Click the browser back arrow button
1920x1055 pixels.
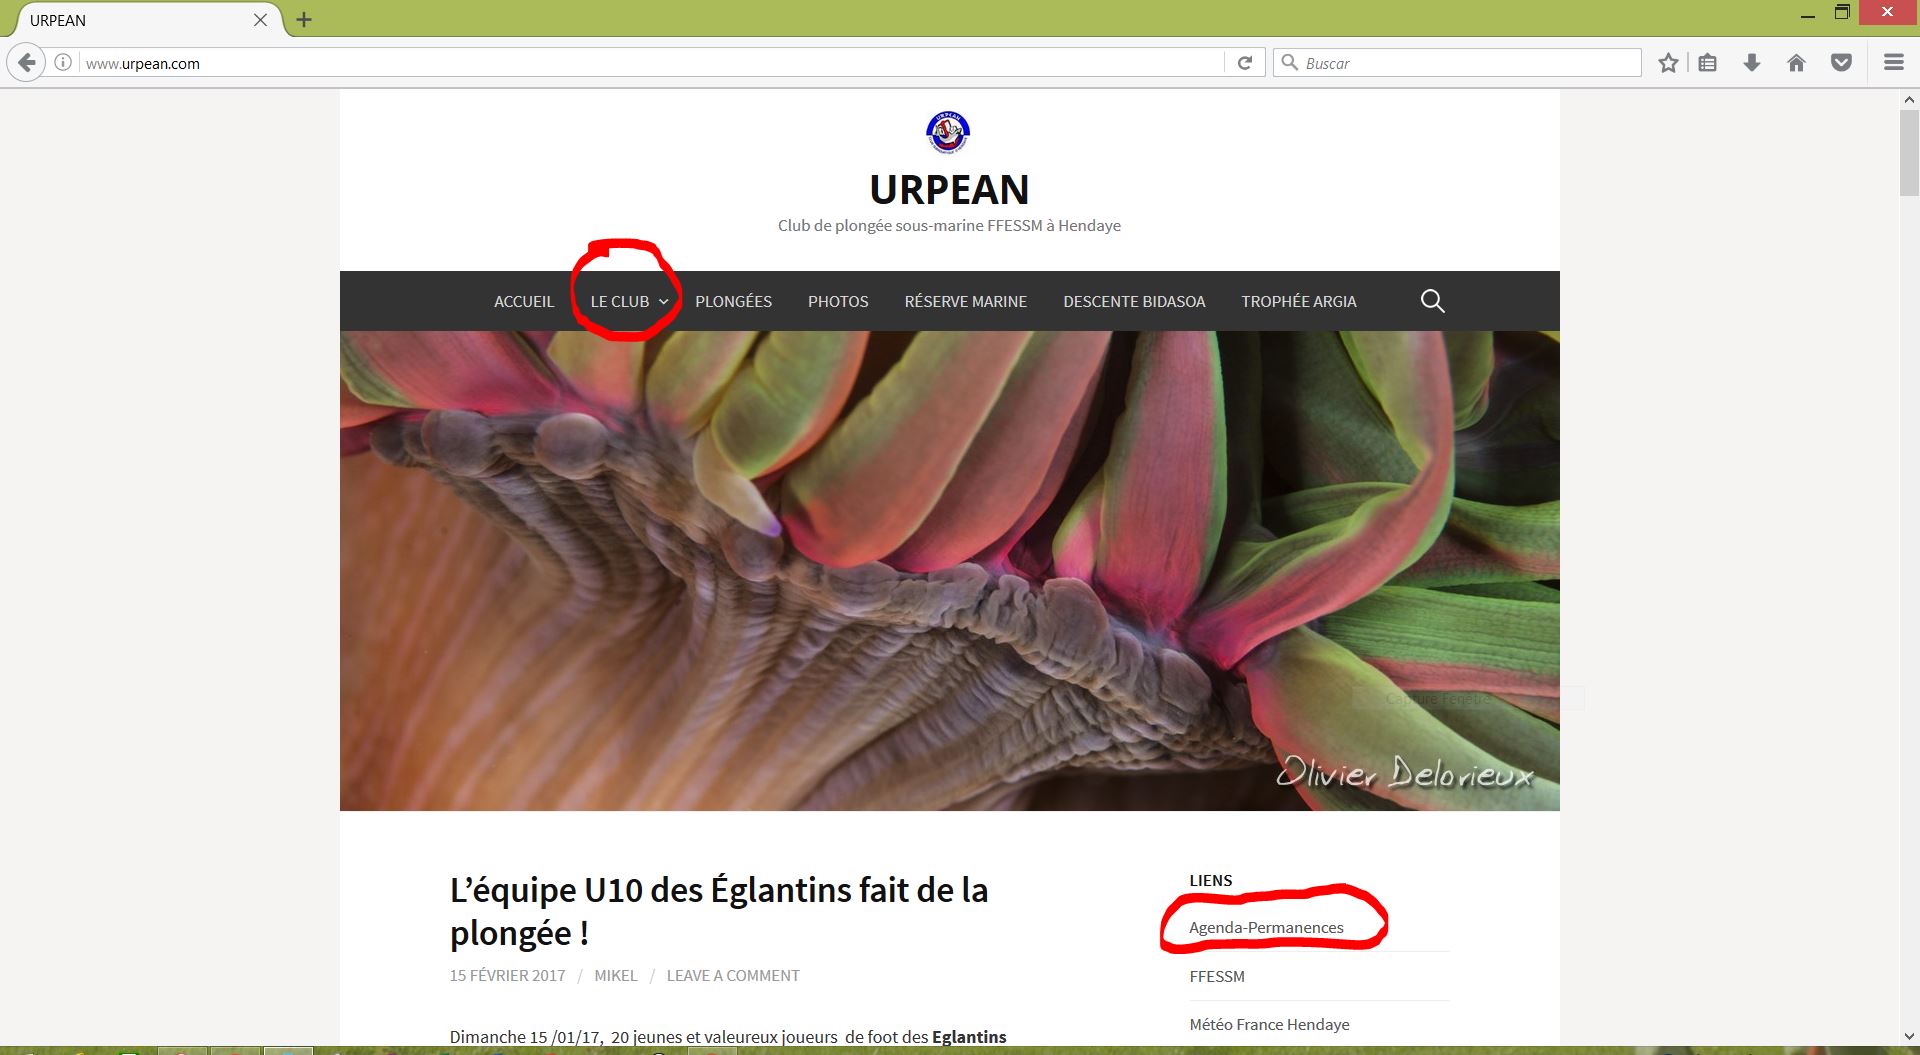point(26,63)
